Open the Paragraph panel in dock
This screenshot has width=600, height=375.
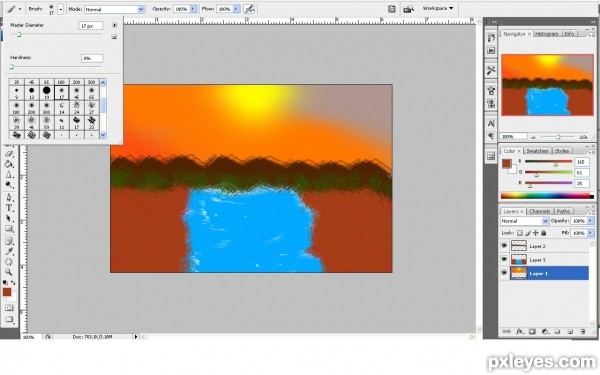tap(491, 136)
